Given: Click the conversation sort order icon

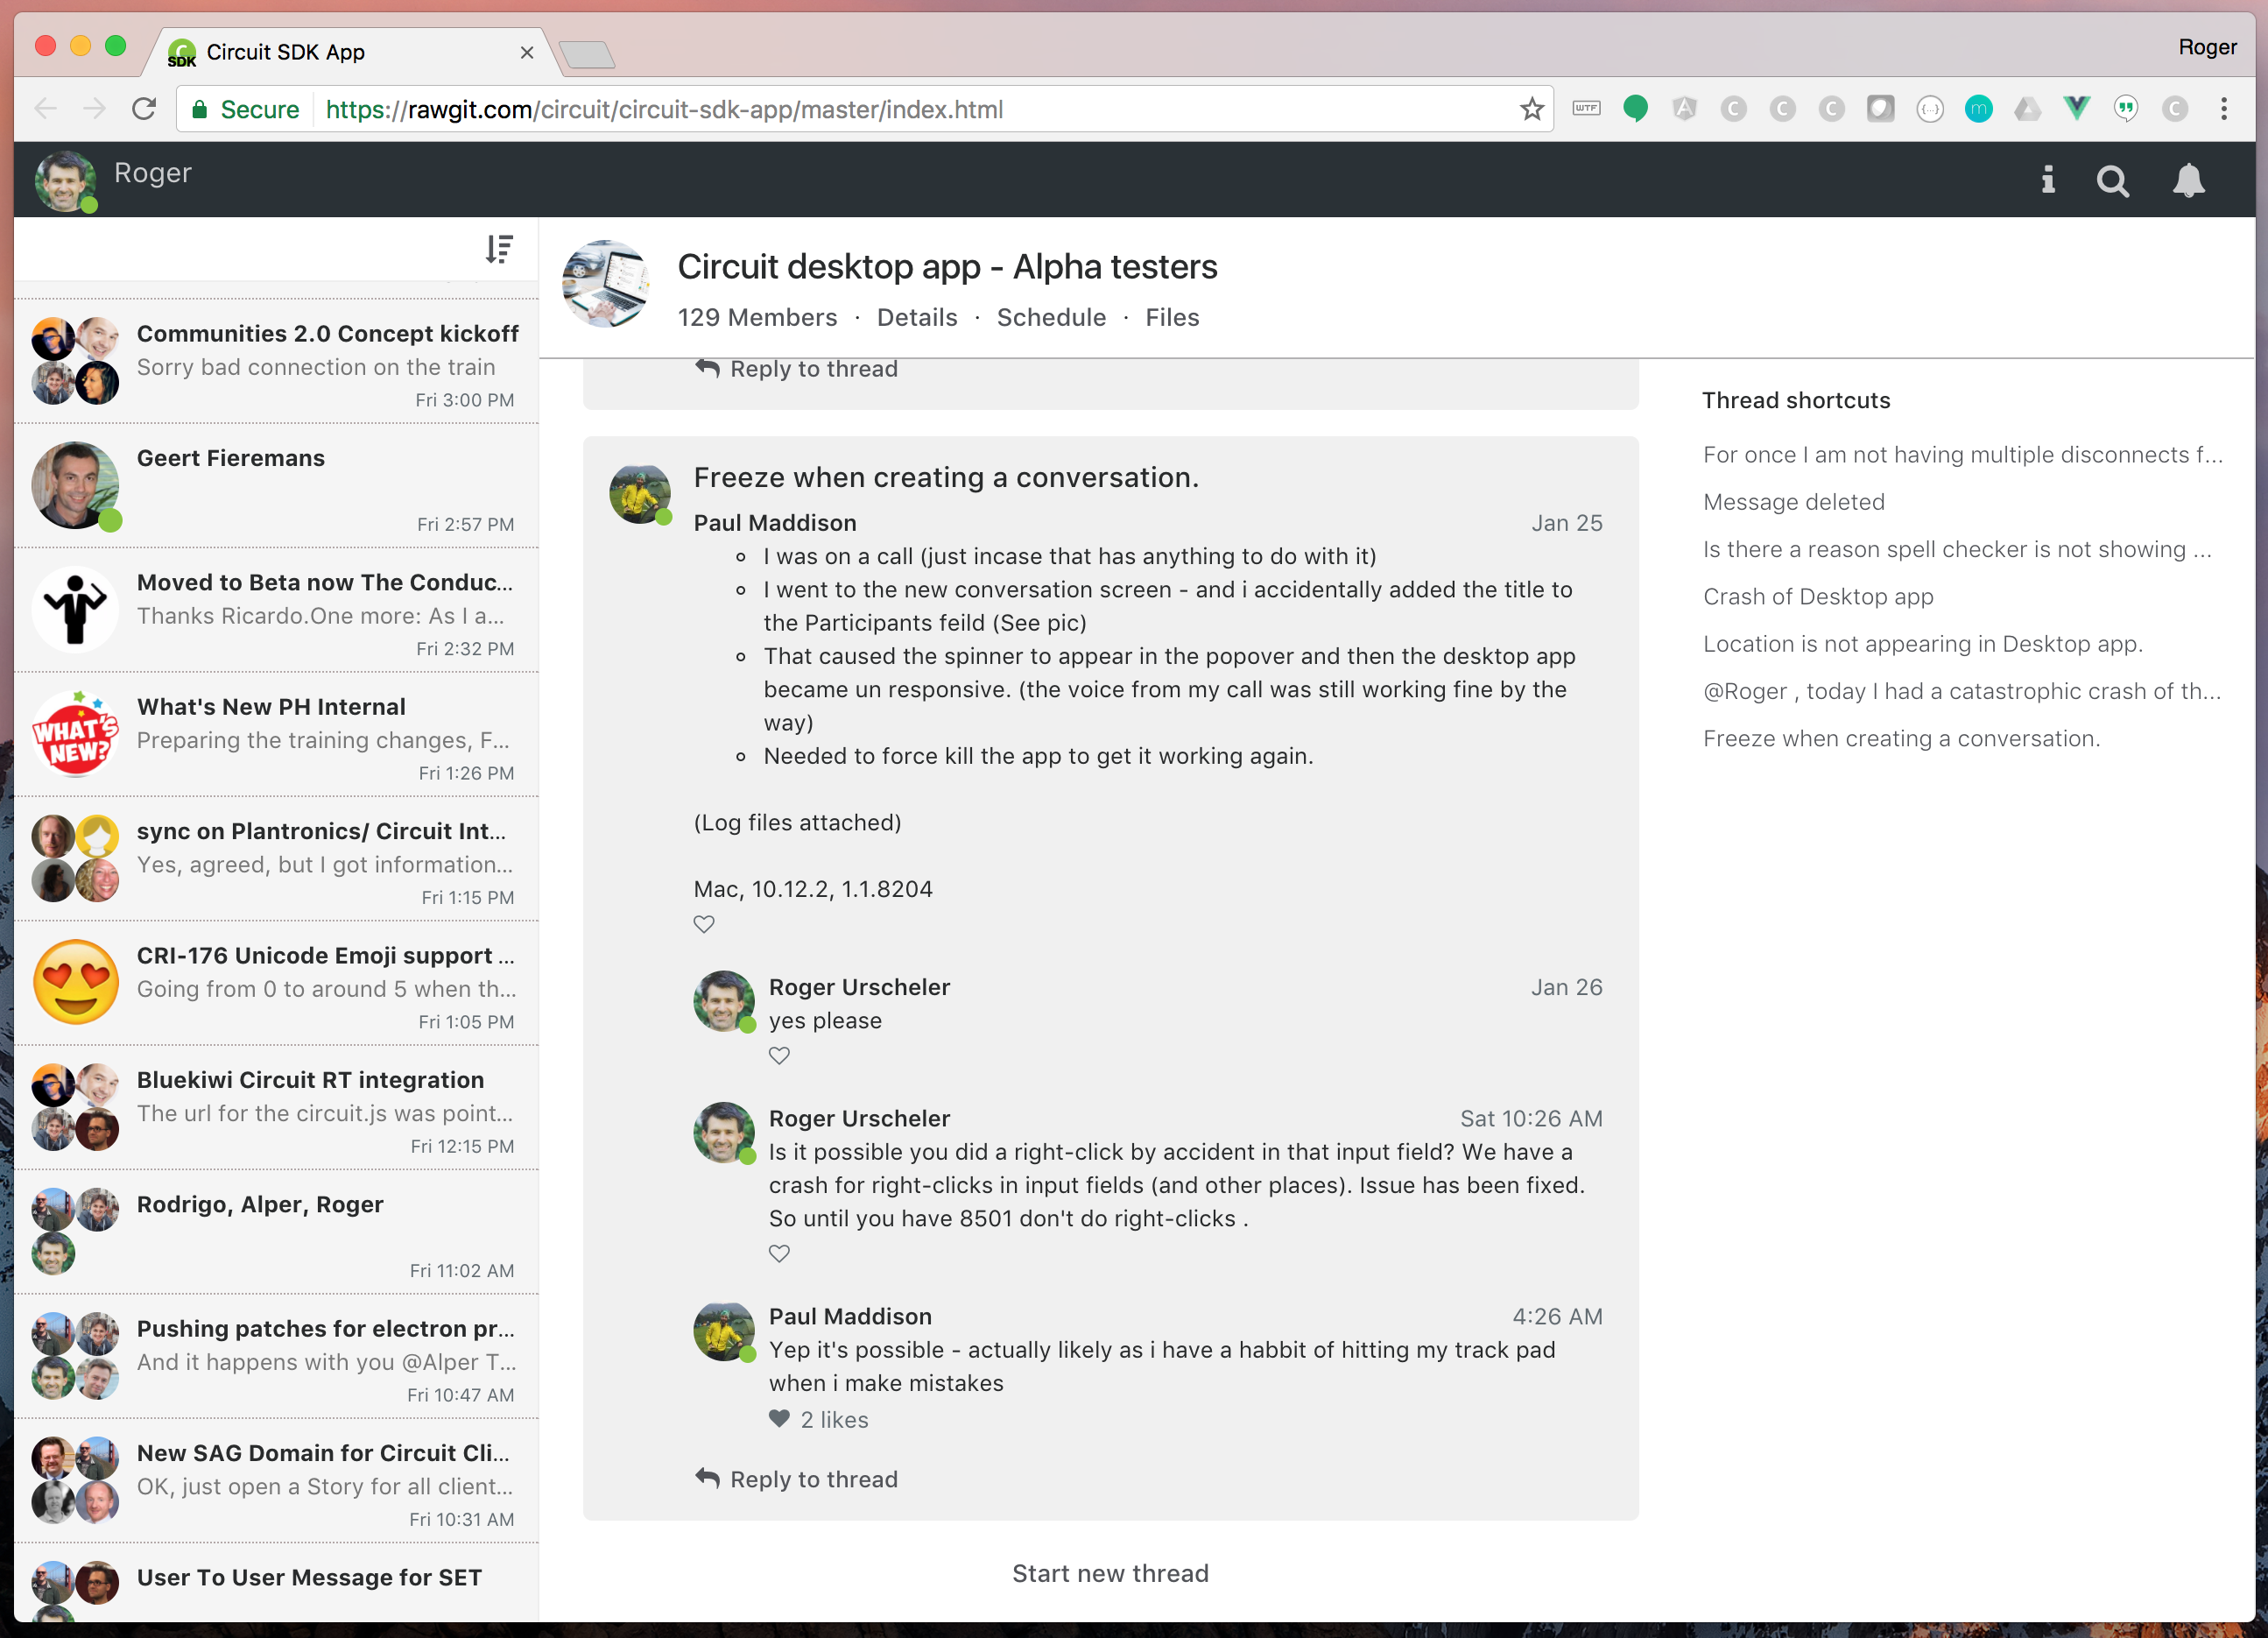Looking at the screenshot, I should (498, 249).
